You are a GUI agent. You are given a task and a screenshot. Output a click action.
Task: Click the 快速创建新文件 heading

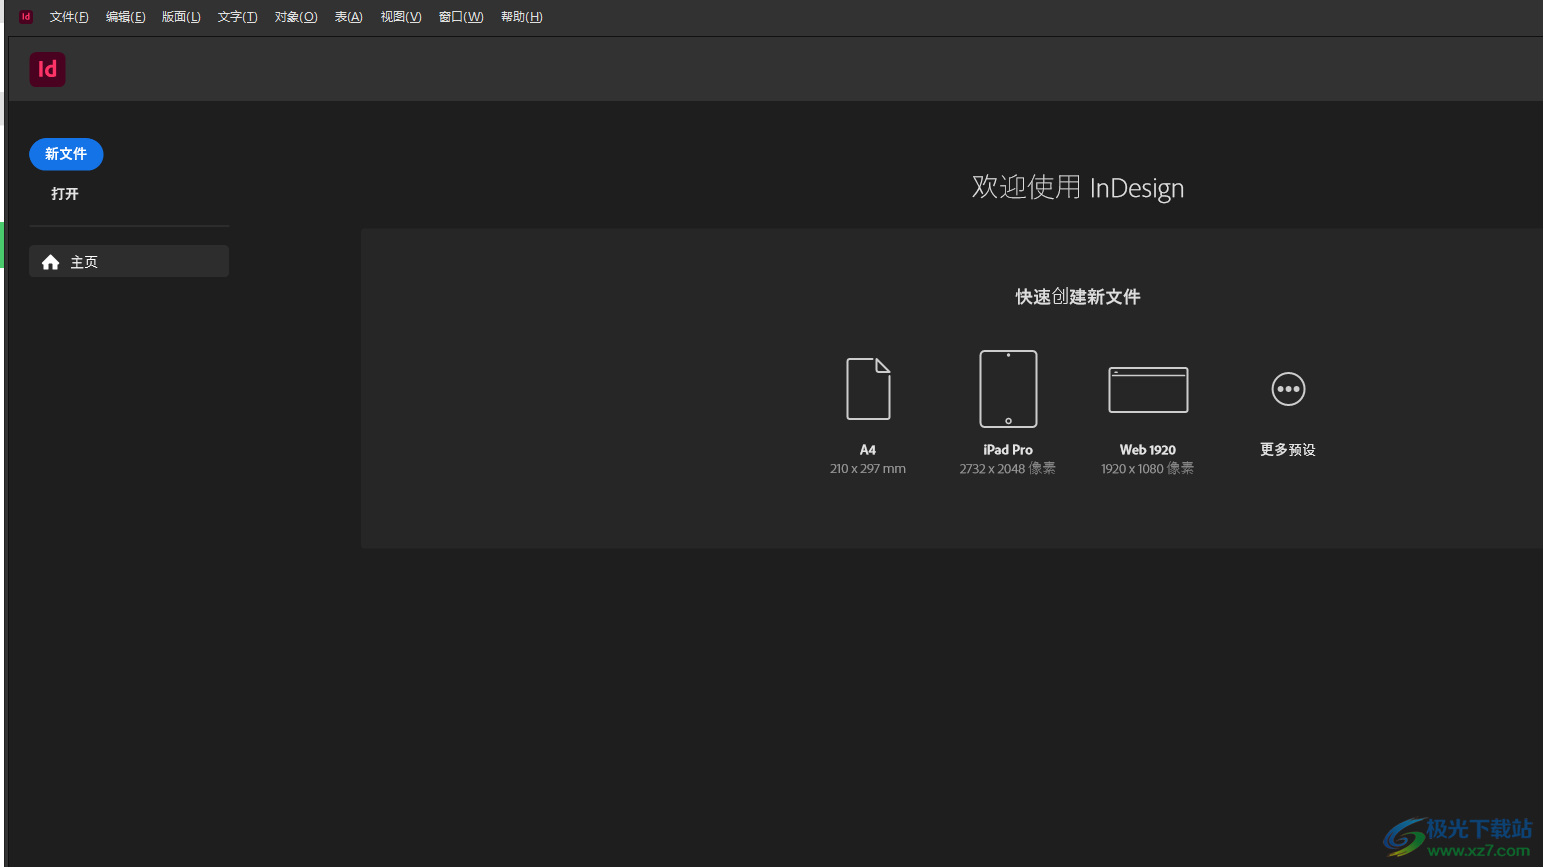pos(1078,297)
